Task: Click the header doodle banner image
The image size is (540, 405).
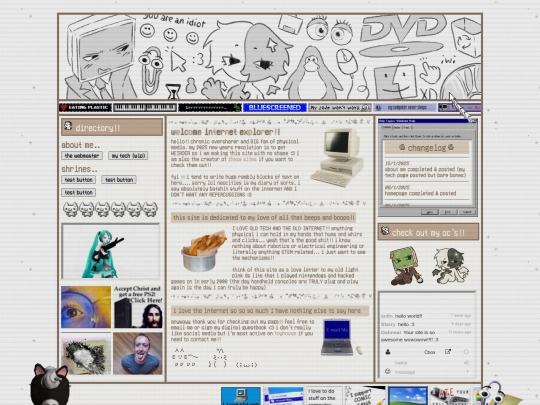Action: [270, 57]
